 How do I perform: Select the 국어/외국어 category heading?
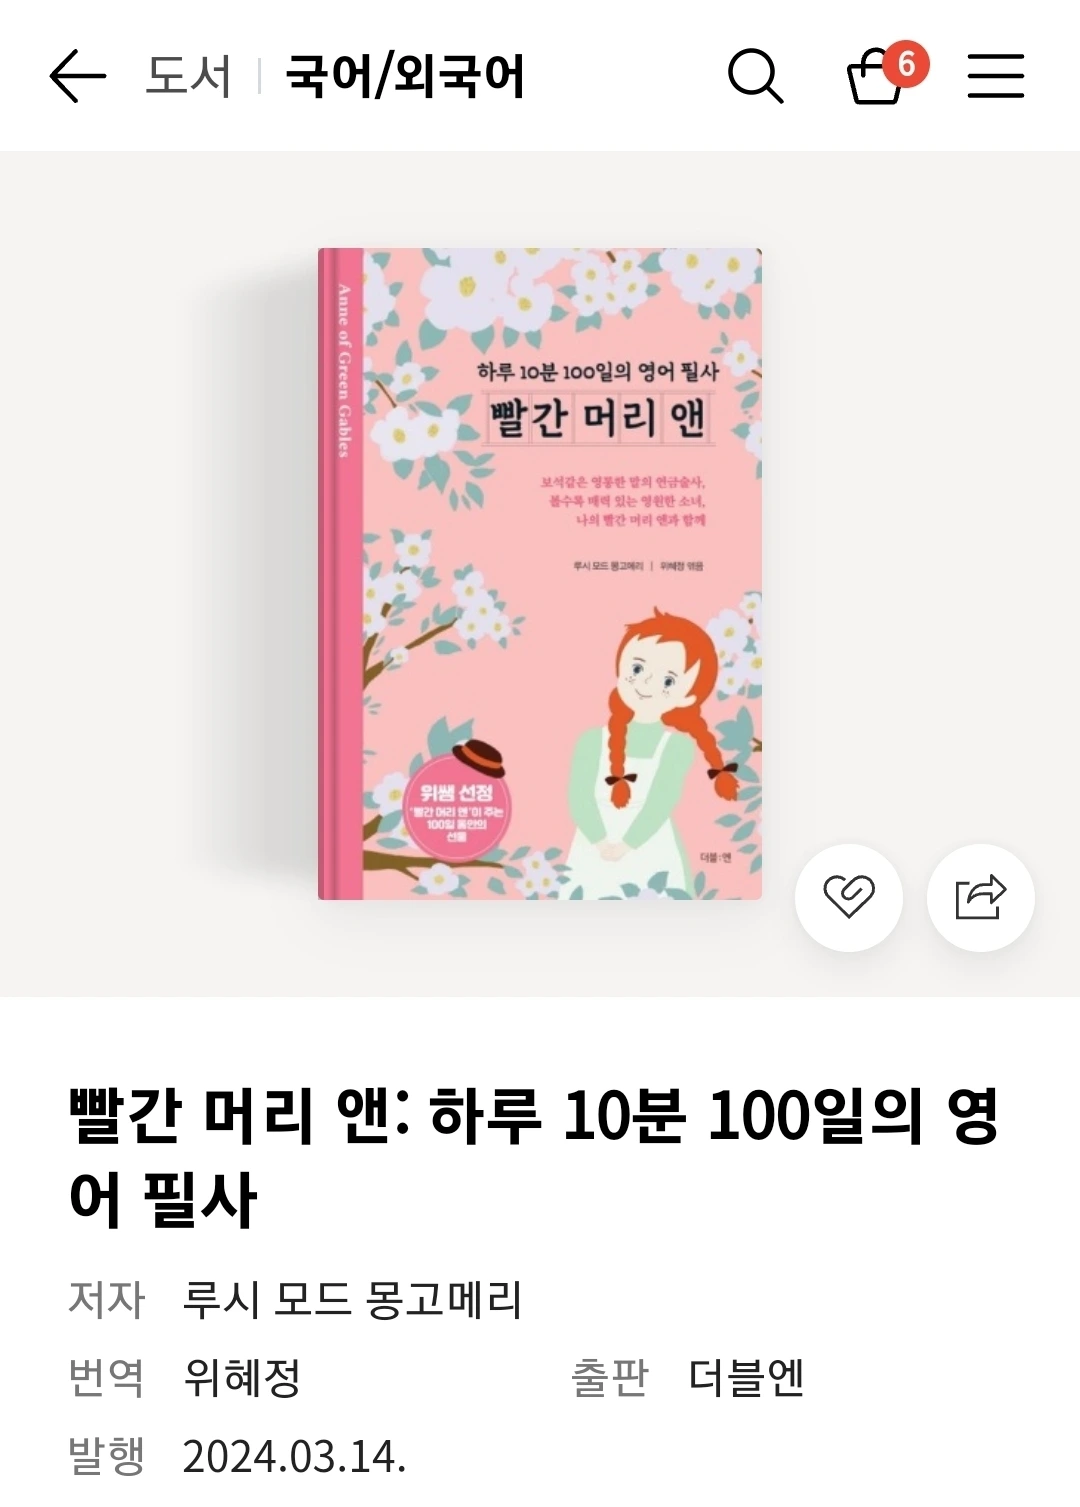tap(405, 76)
